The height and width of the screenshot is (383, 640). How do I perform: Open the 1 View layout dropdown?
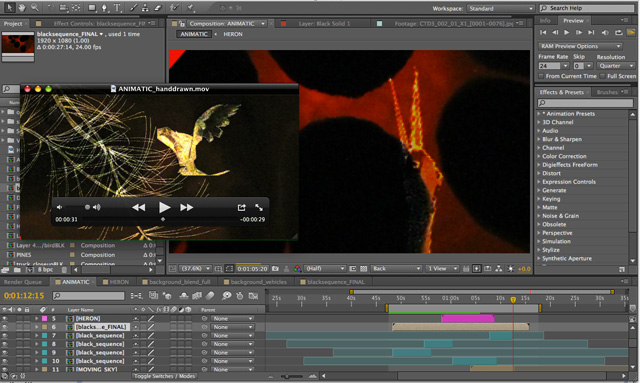(442, 268)
